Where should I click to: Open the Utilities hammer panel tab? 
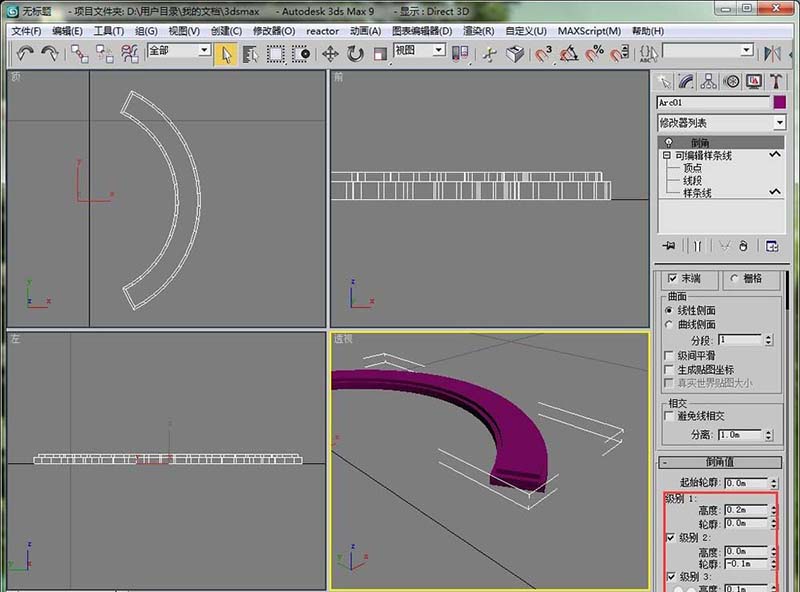pos(774,82)
